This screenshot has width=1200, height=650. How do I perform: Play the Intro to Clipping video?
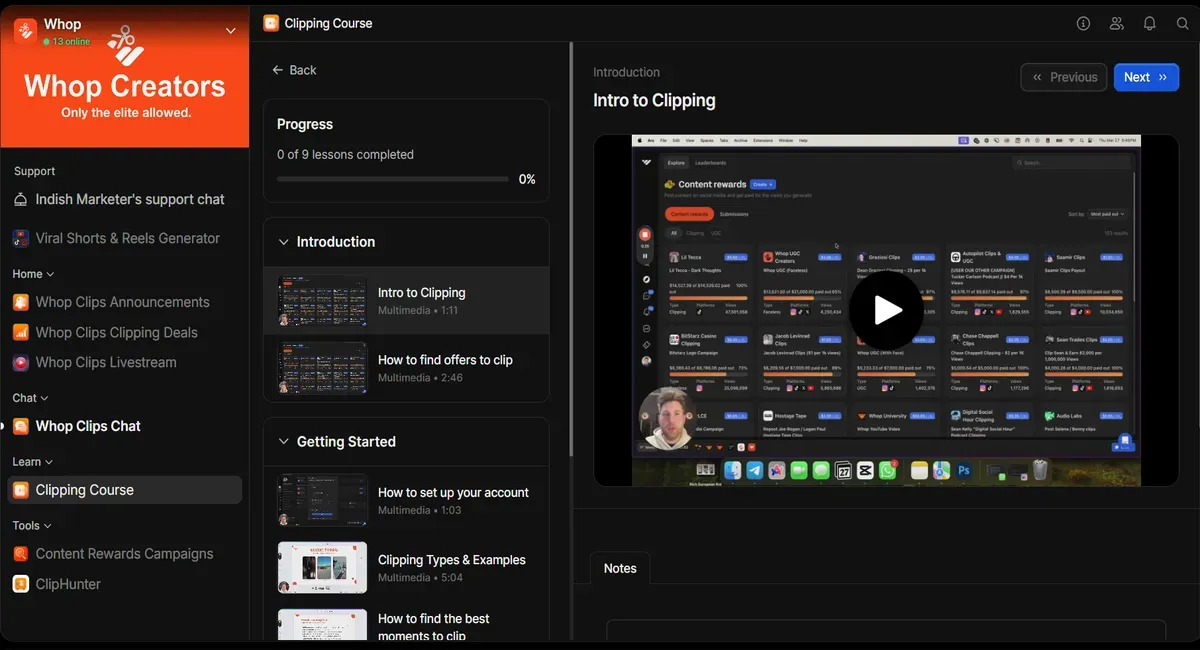886,310
